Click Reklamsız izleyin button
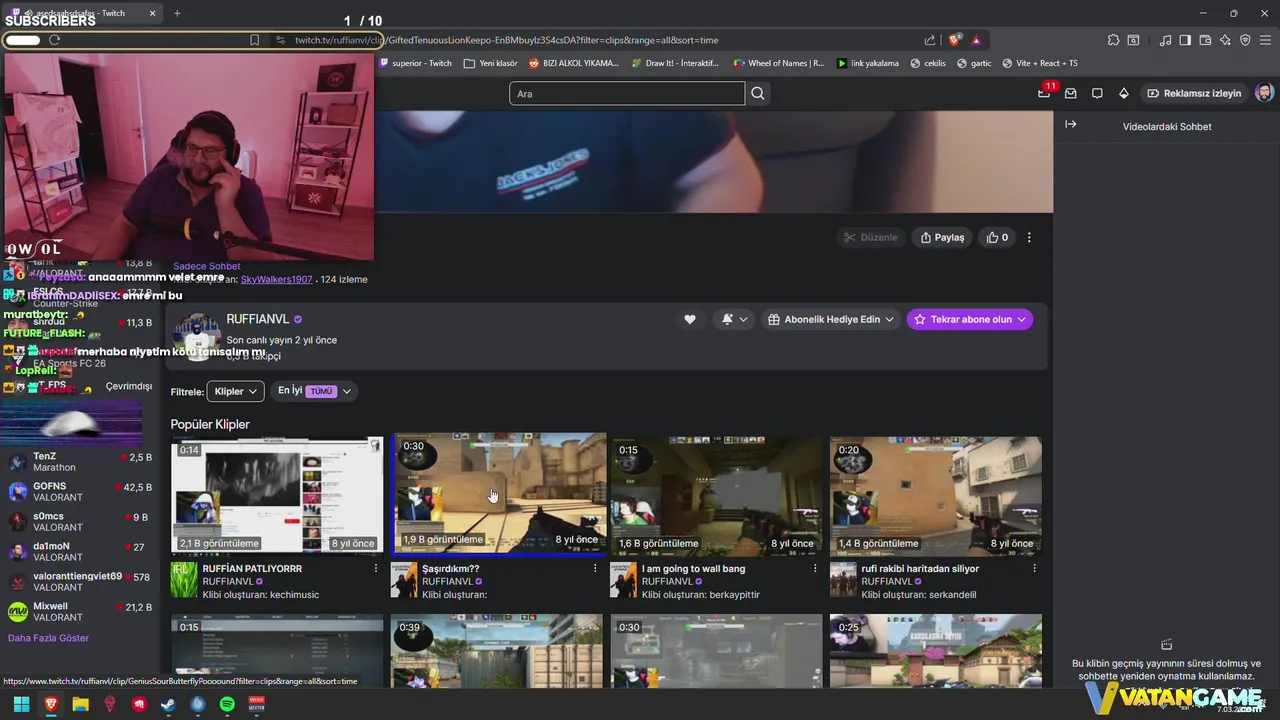The image size is (1280, 720). tap(1194, 93)
